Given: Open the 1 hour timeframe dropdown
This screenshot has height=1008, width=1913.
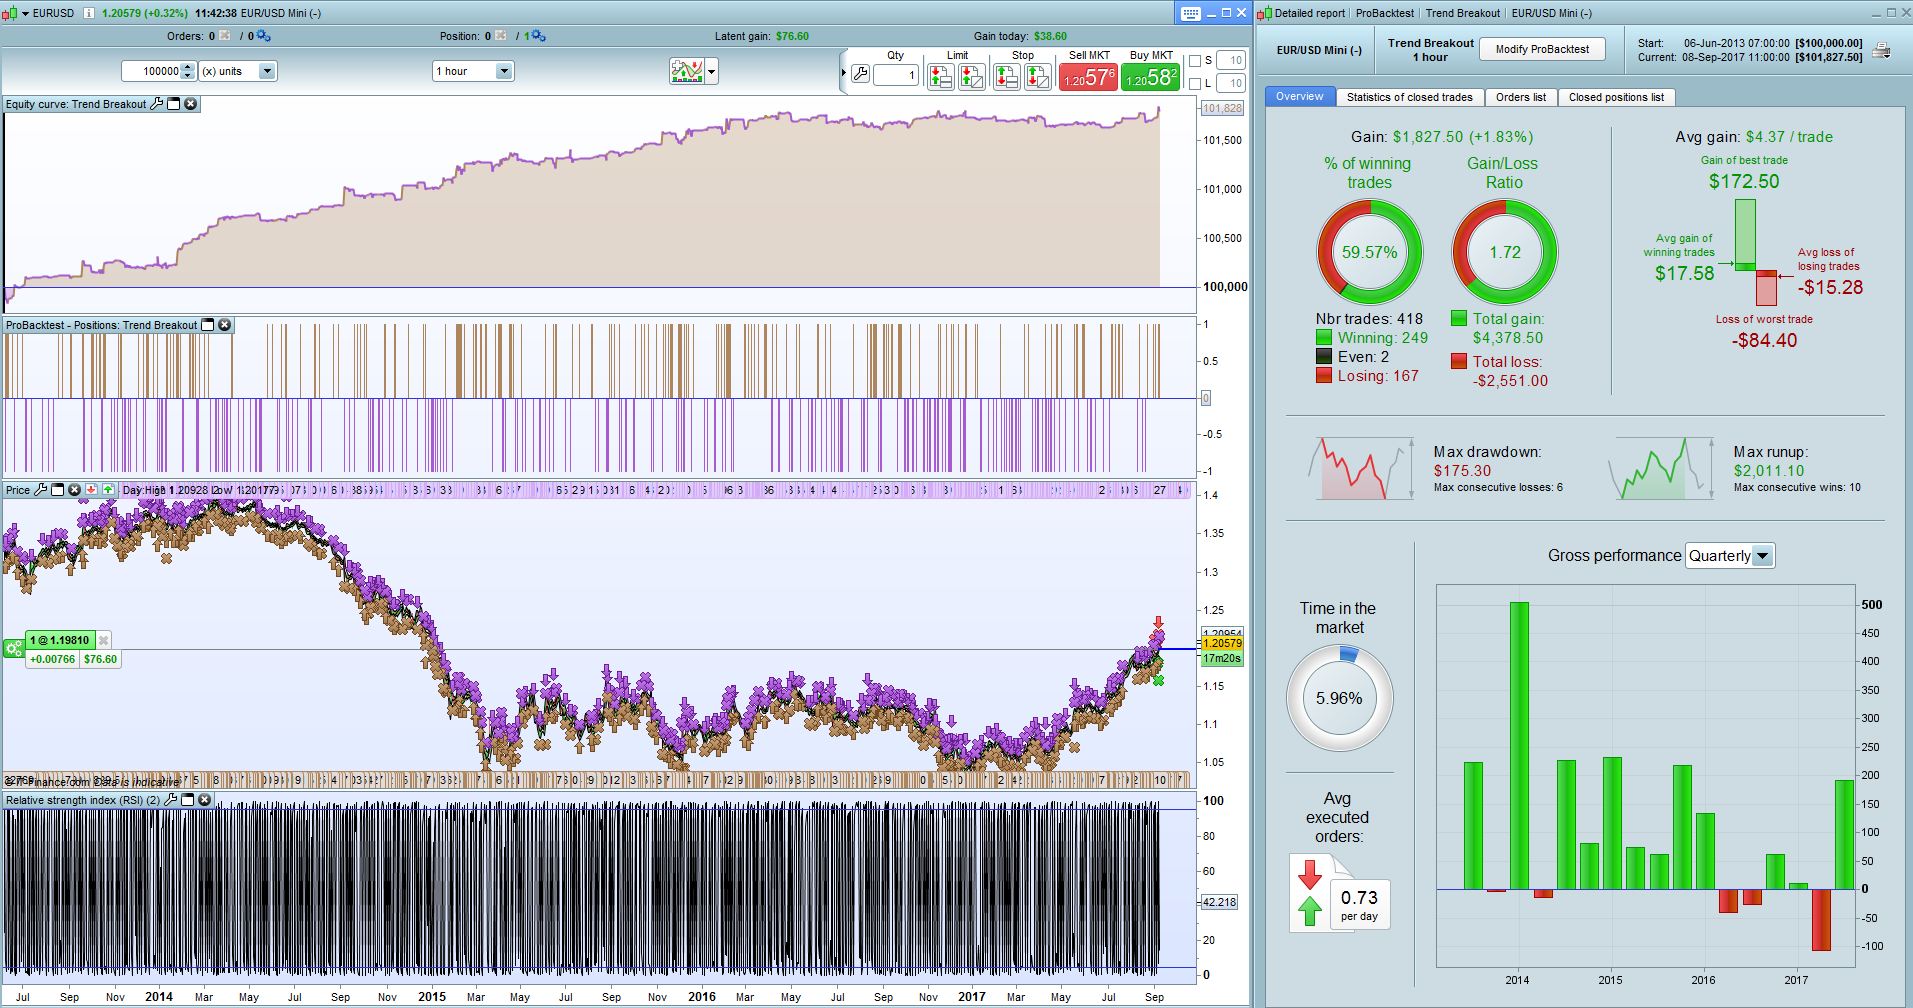Looking at the screenshot, I should 504,71.
